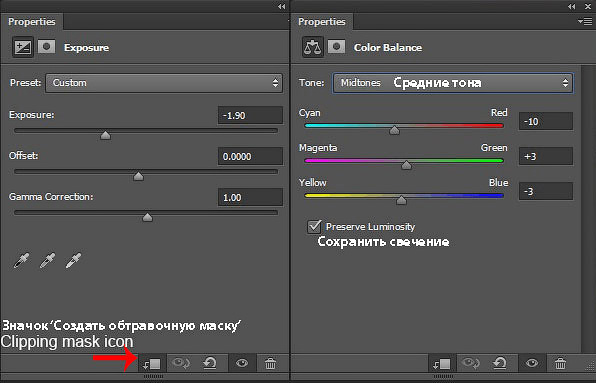Viewport: 596px width, 383px height.
Task: Select the layer mask icon beside Exposure
Action: (46, 47)
